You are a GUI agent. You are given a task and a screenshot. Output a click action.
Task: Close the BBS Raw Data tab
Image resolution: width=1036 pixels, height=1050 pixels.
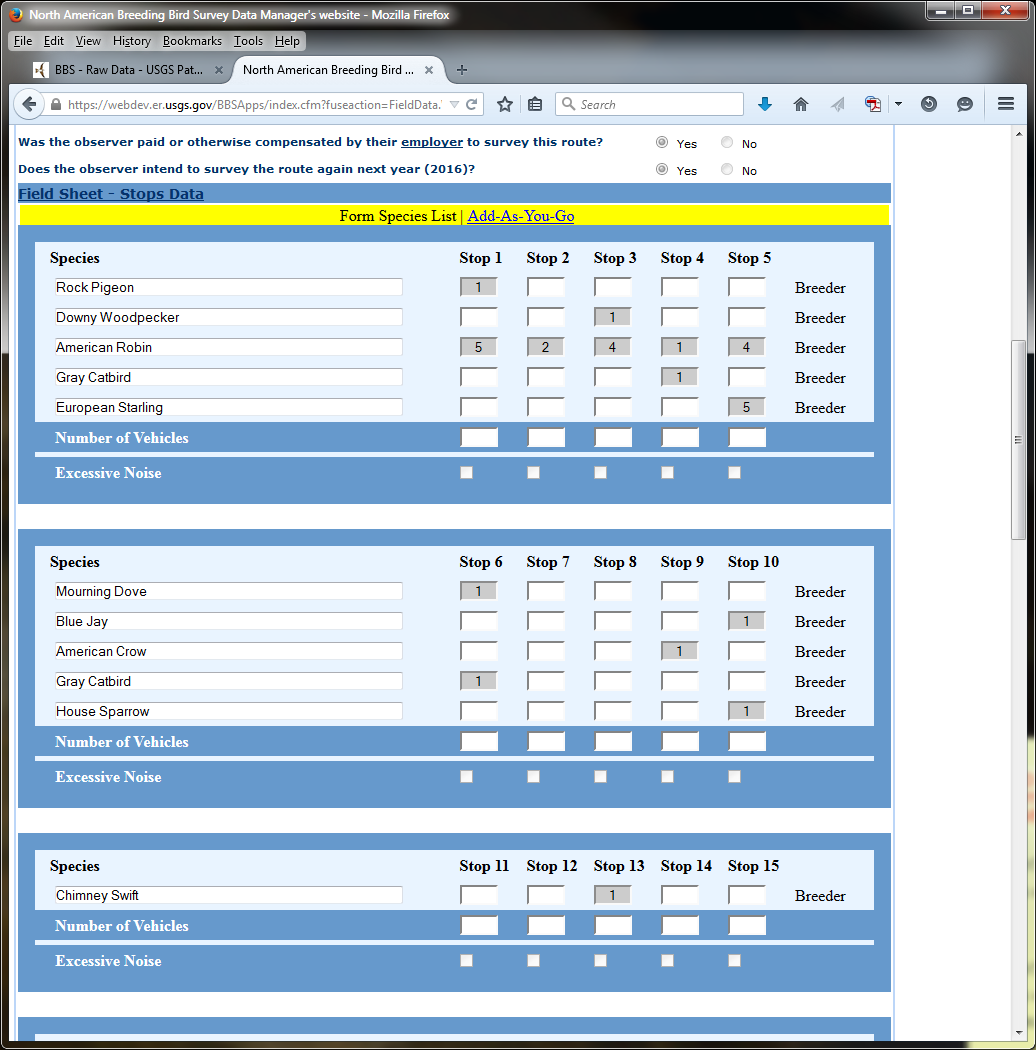point(218,70)
